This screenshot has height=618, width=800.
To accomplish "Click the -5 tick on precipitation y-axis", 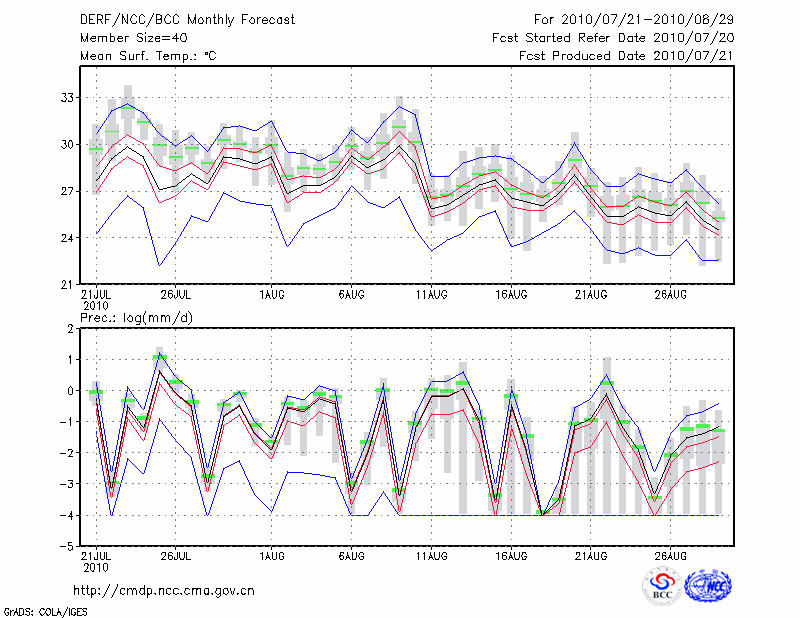I will click(67, 547).
